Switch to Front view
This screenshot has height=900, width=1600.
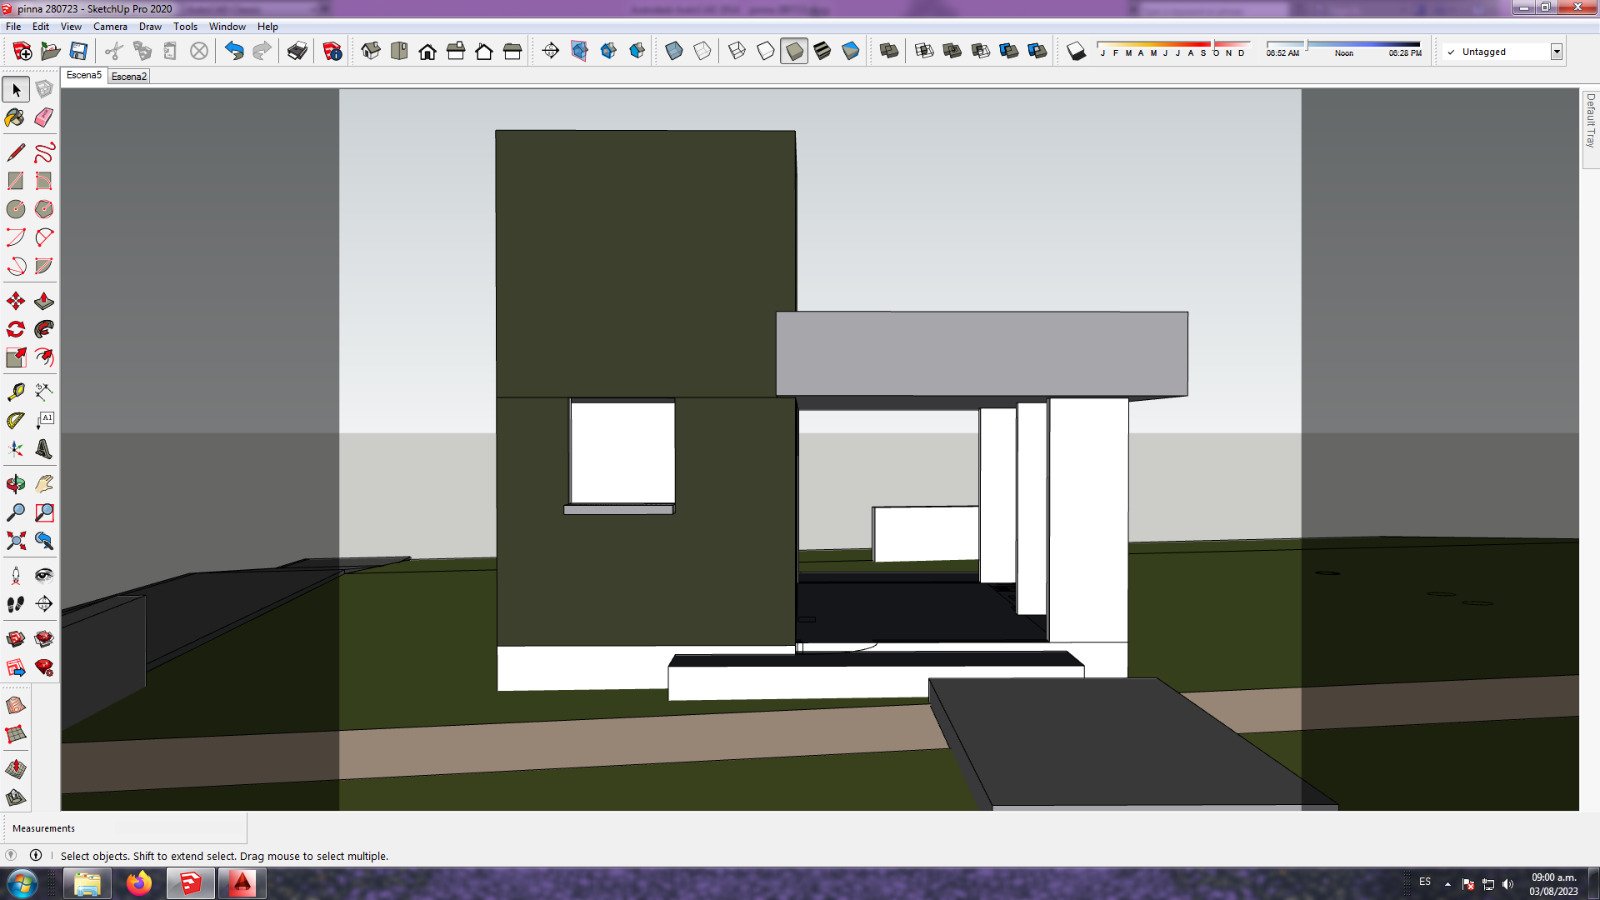[x=427, y=51]
